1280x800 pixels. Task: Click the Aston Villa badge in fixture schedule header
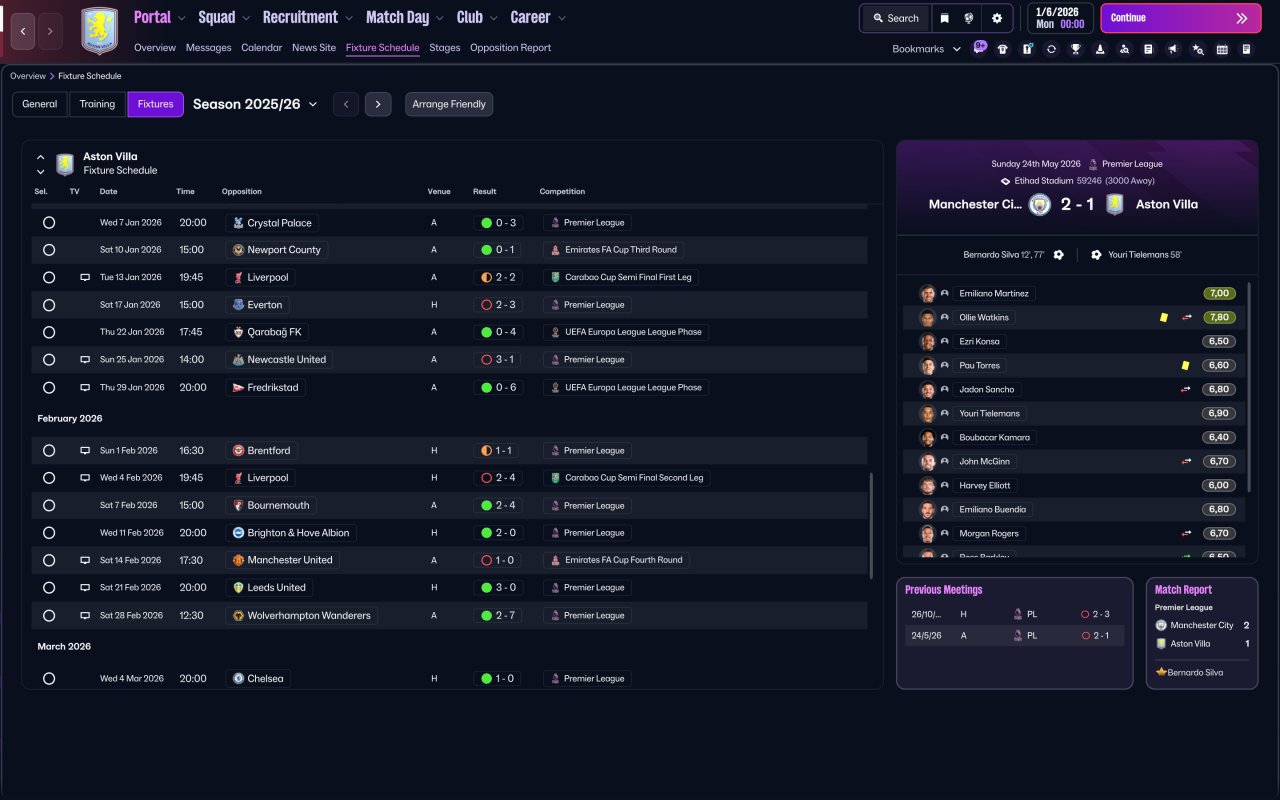[x=65, y=164]
